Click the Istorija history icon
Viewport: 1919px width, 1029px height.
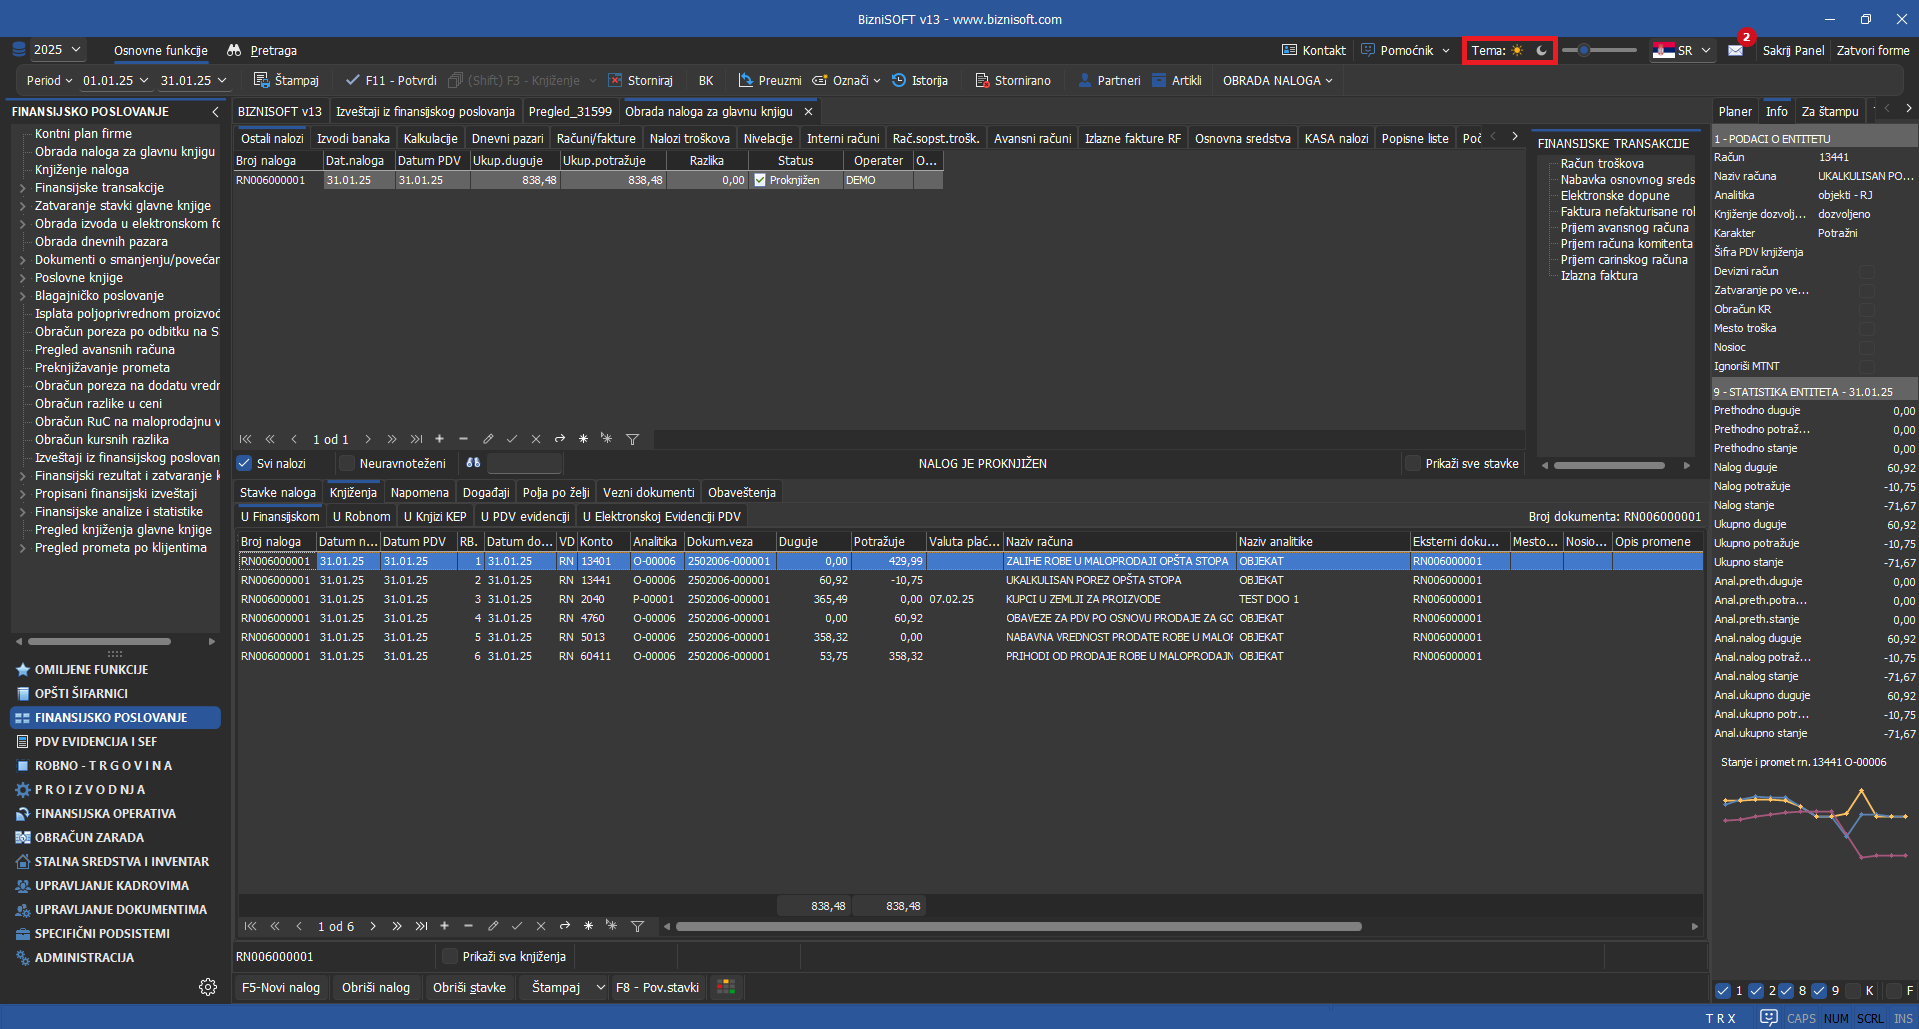[899, 80]
